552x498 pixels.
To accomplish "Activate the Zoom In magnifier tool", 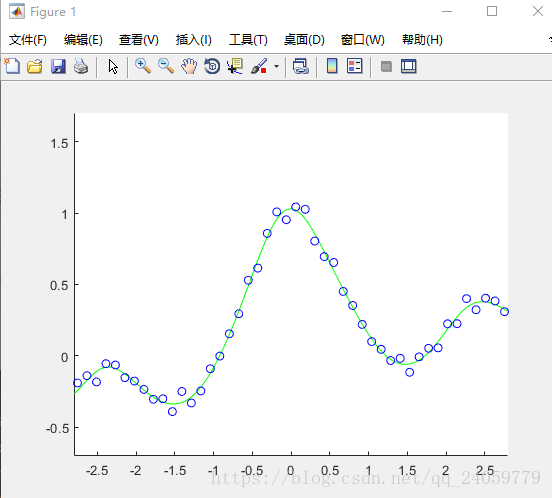I will tap(143, 66).
